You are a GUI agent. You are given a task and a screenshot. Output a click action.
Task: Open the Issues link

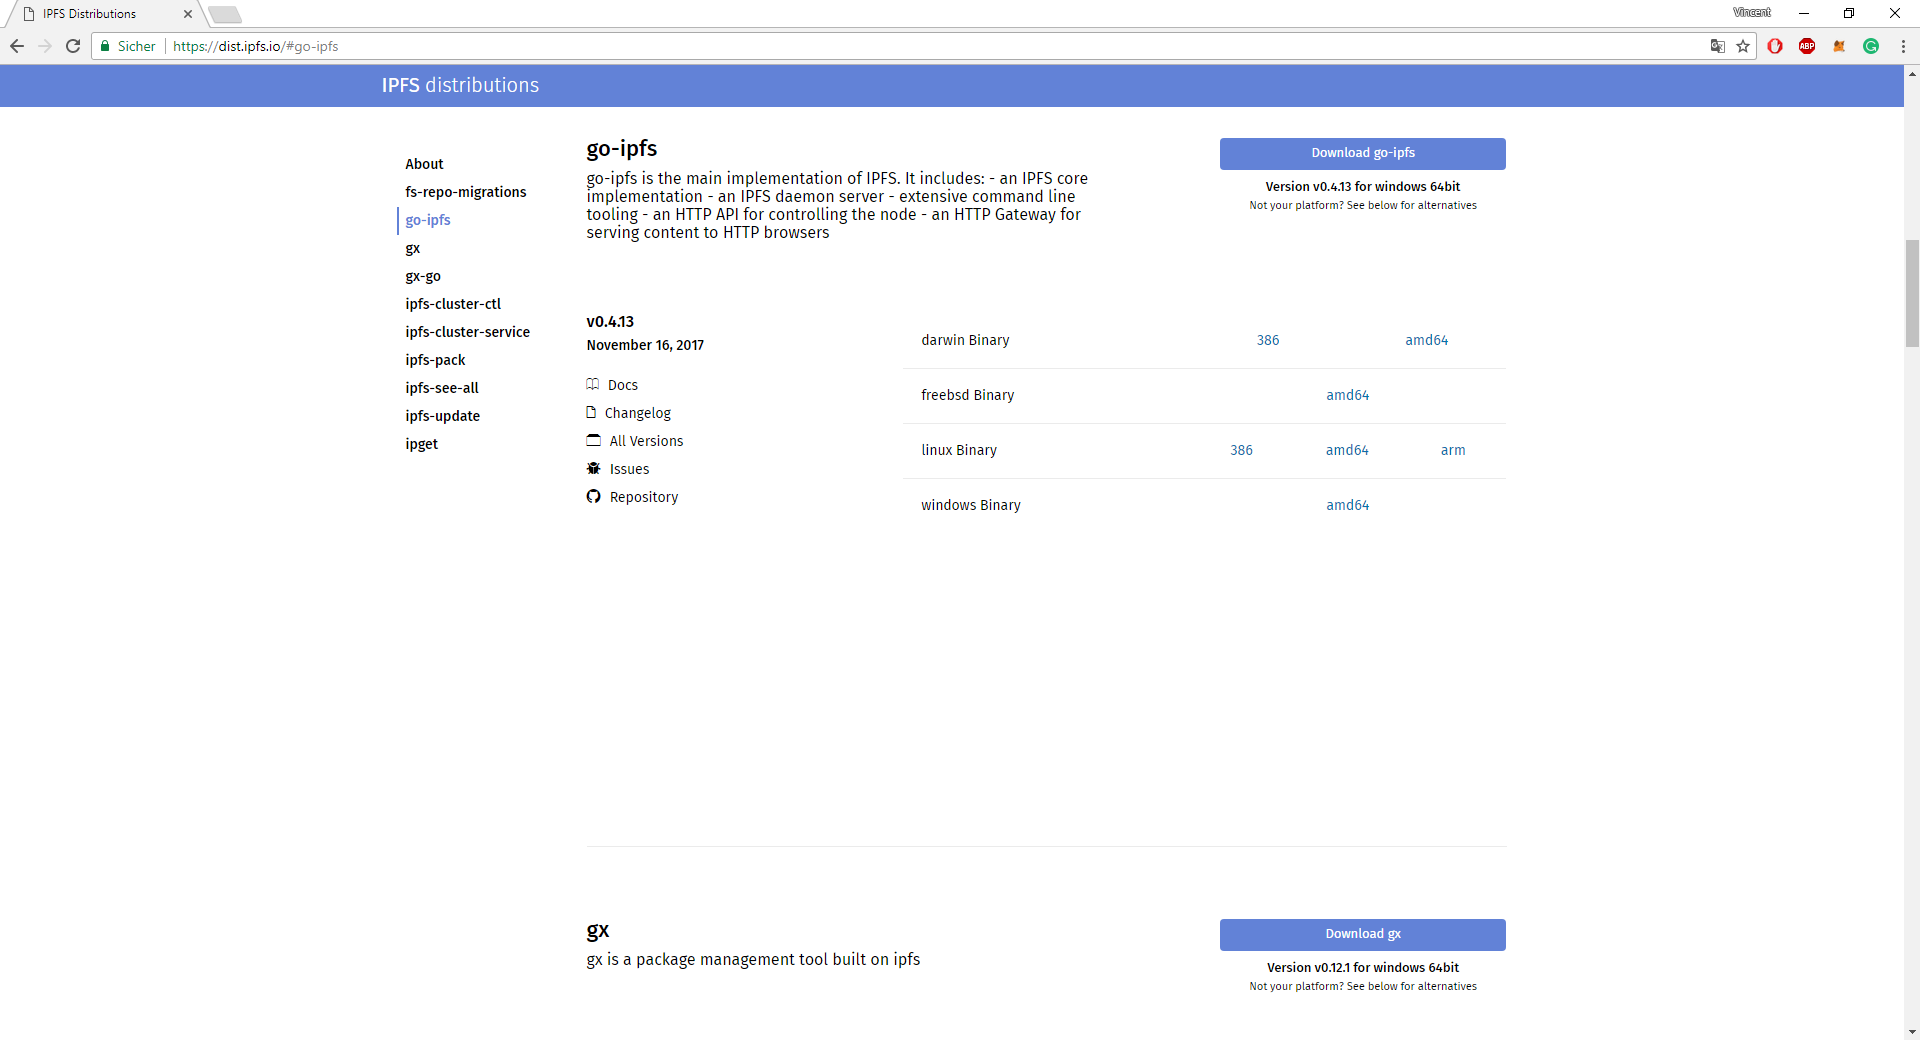pos(630,469)
